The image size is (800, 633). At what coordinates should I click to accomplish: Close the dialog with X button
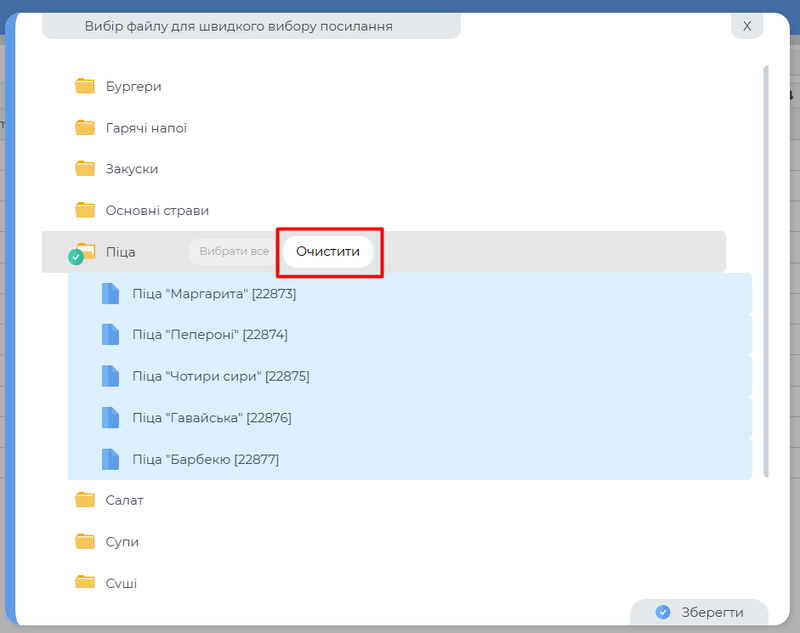[746, 26]
